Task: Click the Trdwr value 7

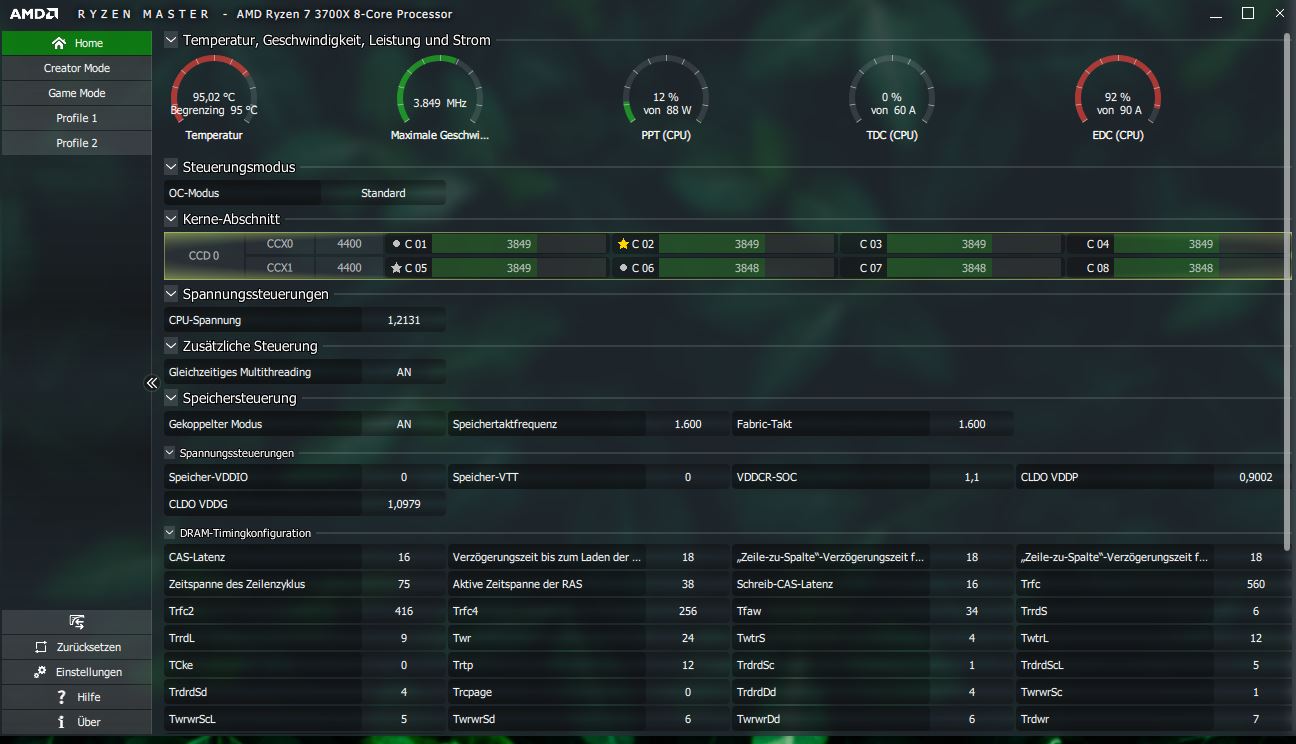Action: pos(1256,719)
